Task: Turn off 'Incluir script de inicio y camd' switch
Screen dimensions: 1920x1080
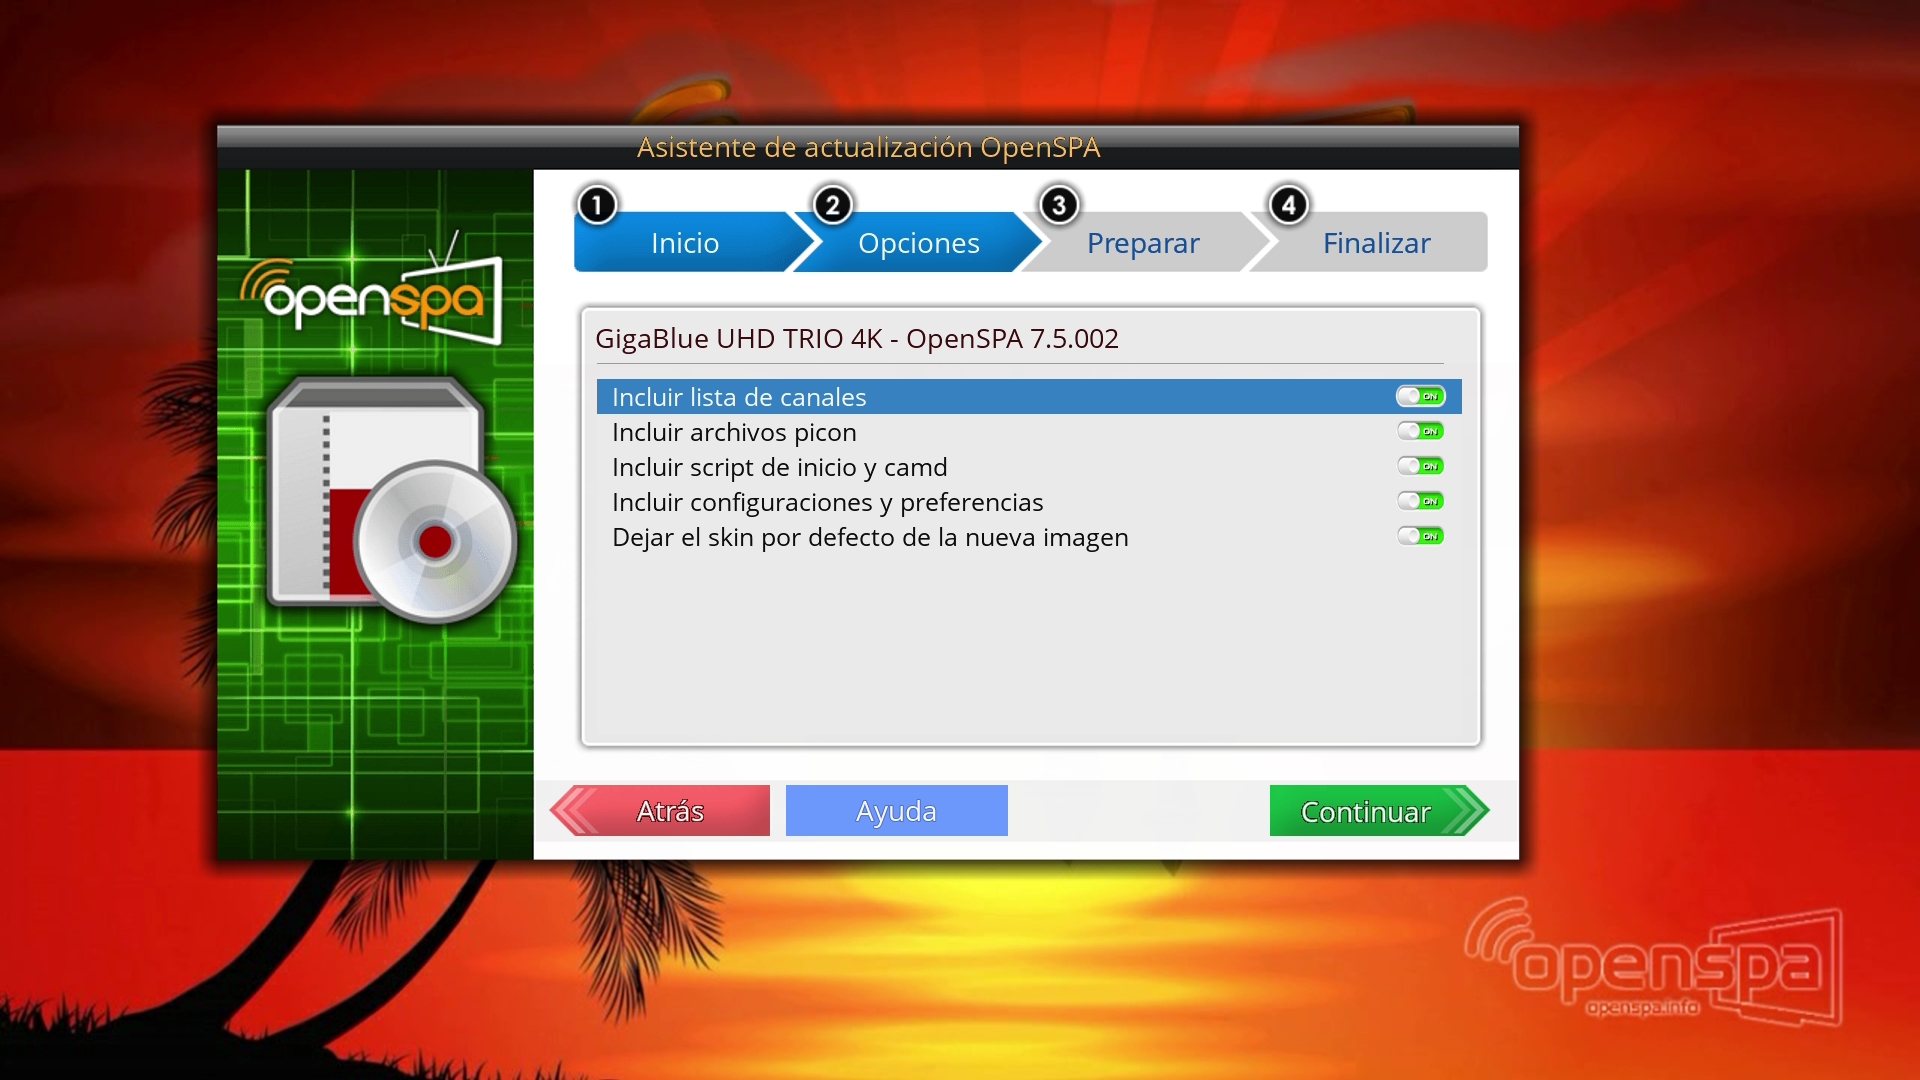Action: 1420,467
